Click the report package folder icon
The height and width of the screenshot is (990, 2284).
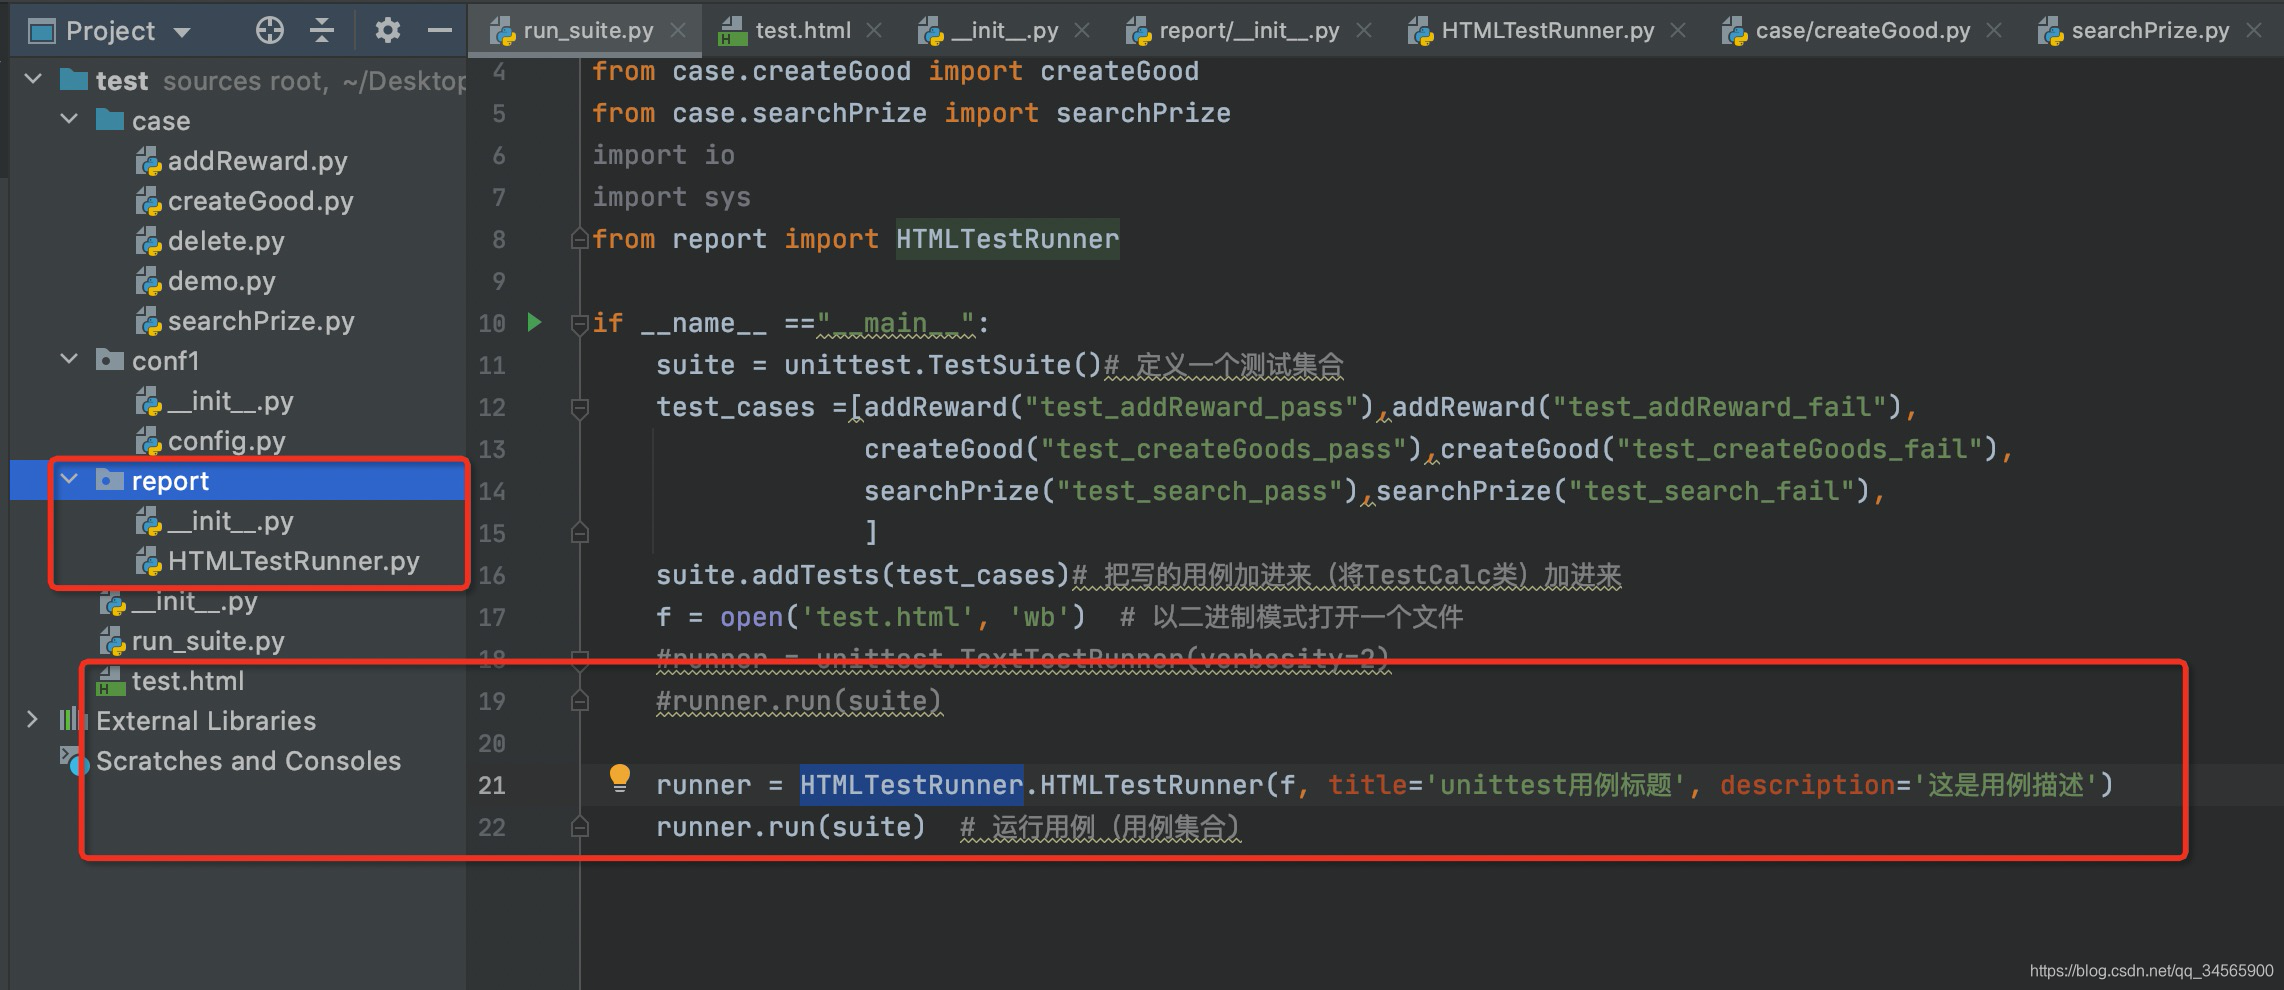(109, 480)
